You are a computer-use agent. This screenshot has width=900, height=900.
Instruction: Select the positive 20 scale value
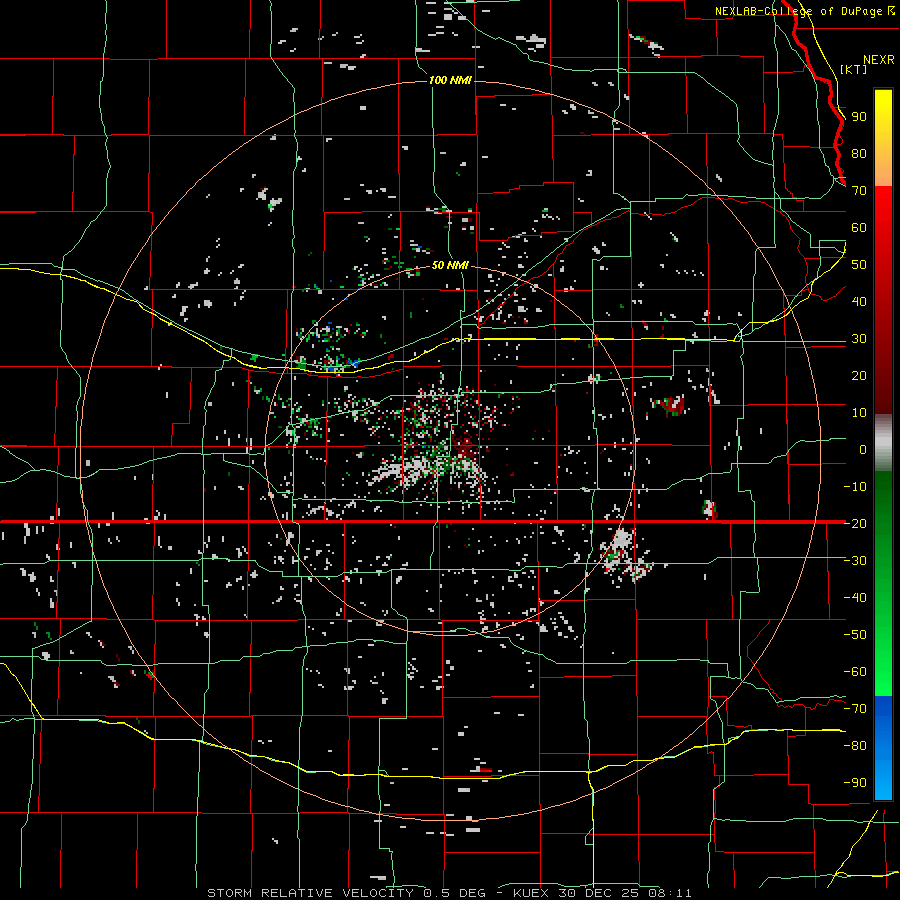pos(859,375)
